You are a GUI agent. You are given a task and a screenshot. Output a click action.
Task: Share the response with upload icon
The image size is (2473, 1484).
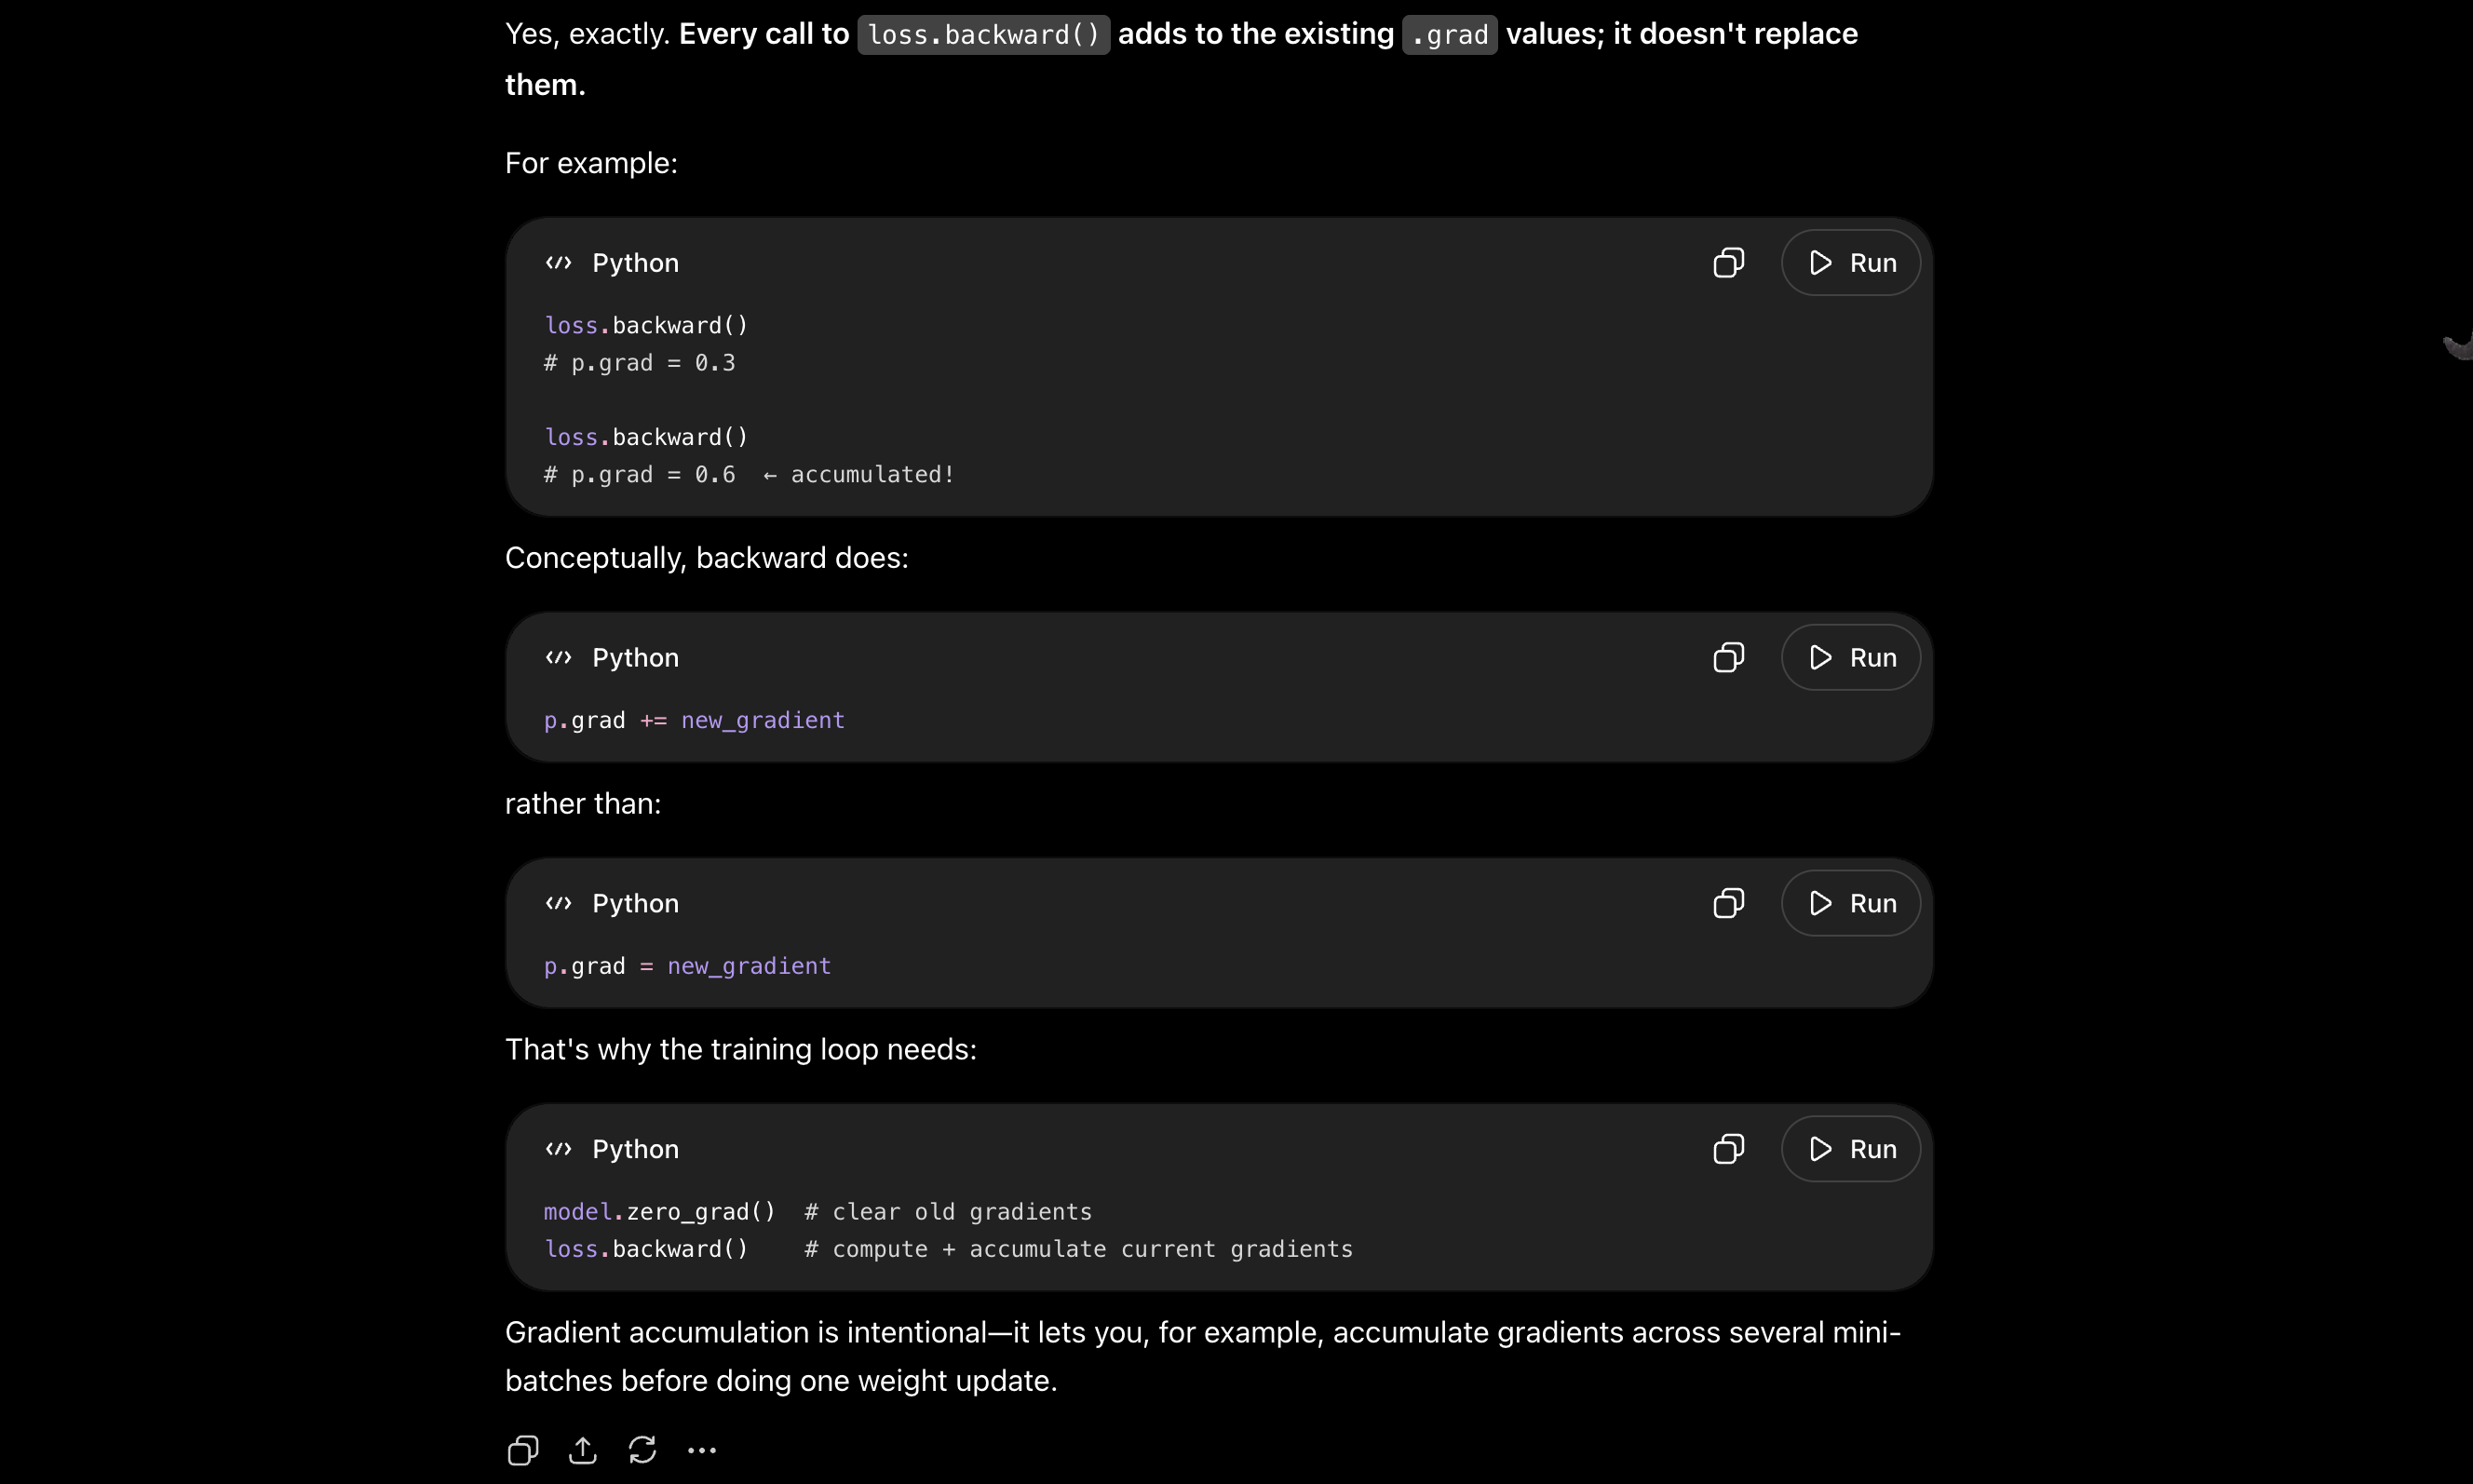point(583,1450)
